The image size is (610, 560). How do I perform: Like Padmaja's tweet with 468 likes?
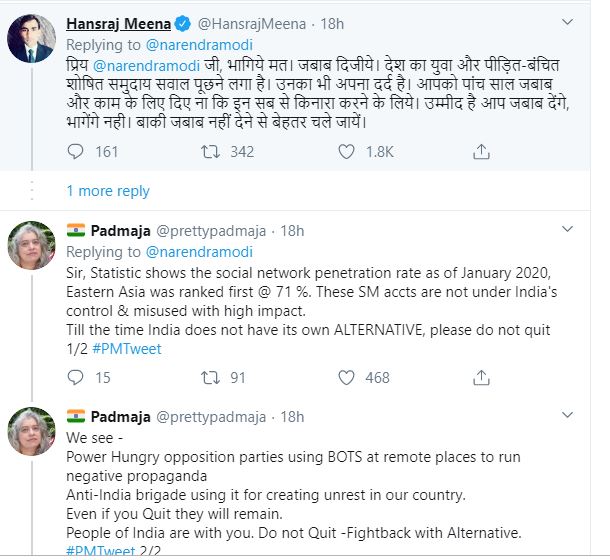[347, 377]
